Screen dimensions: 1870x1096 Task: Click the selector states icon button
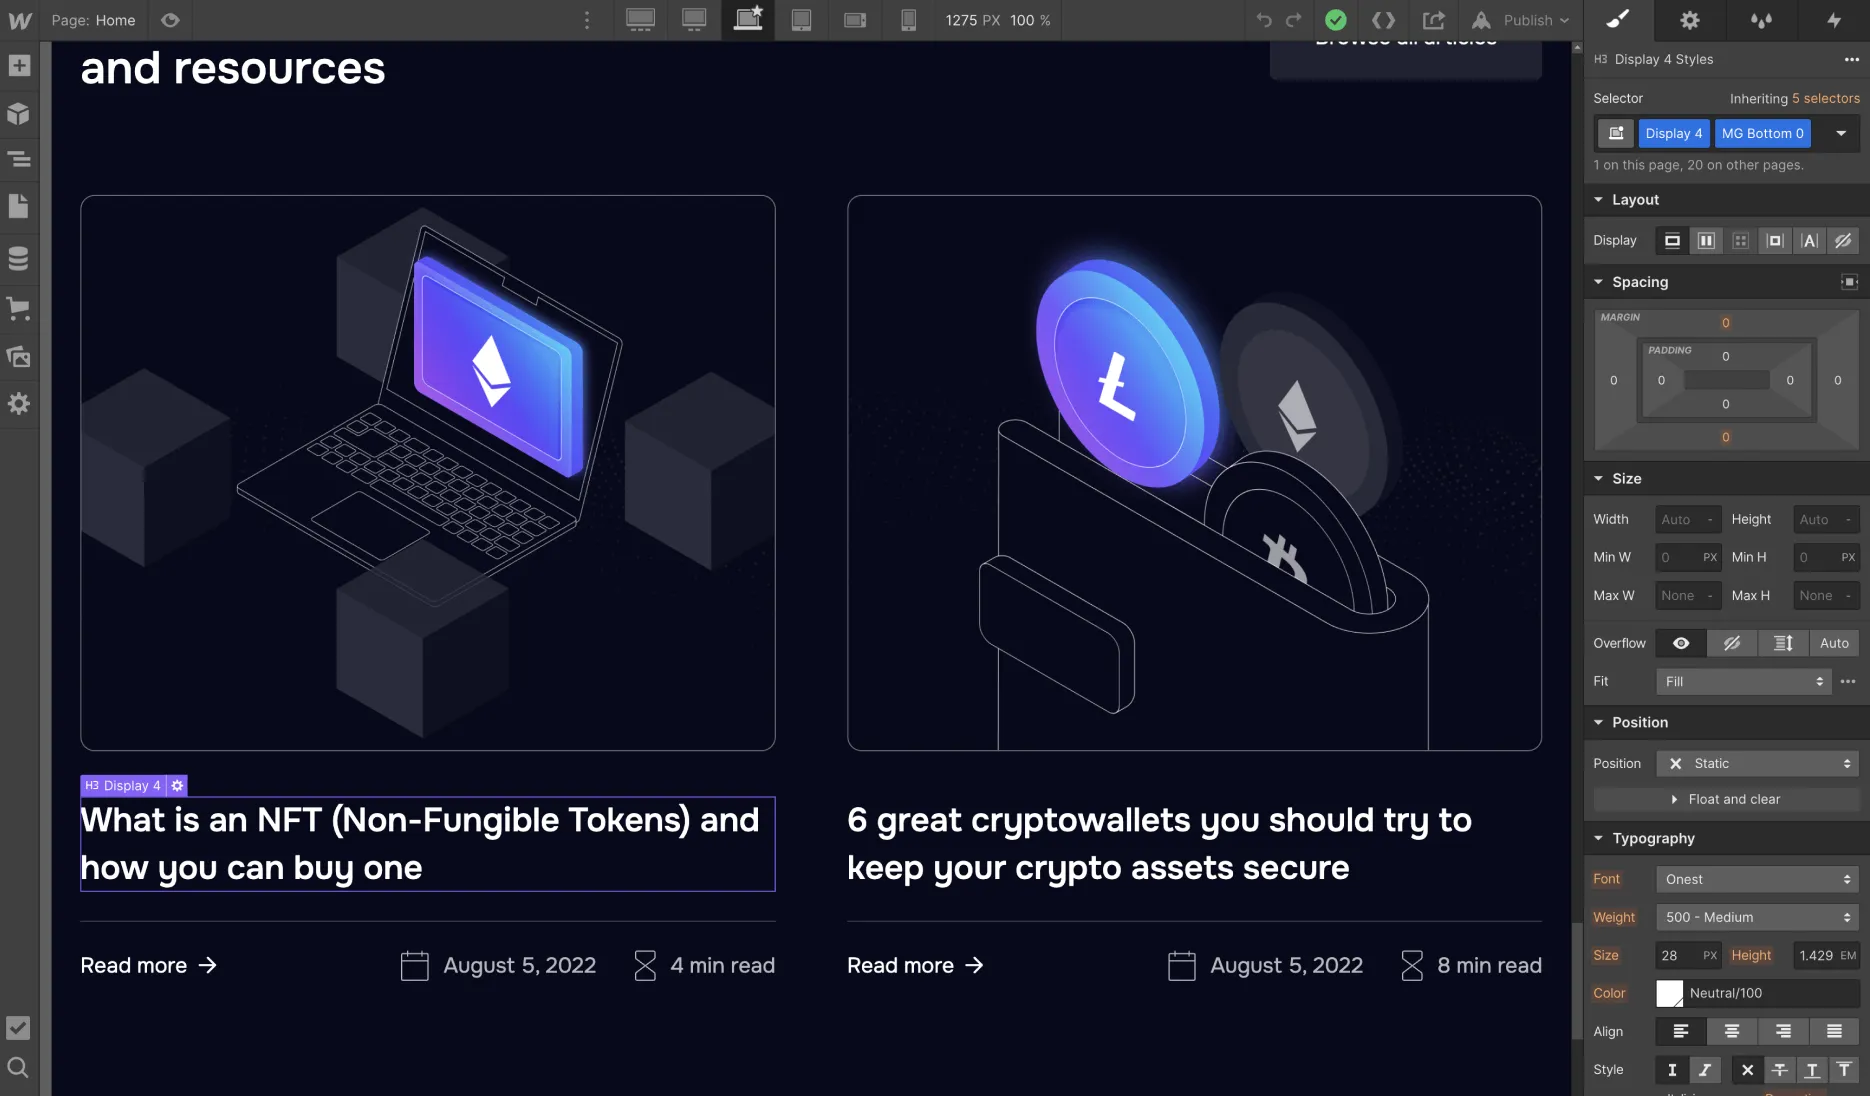click(x=1616, y=133)
